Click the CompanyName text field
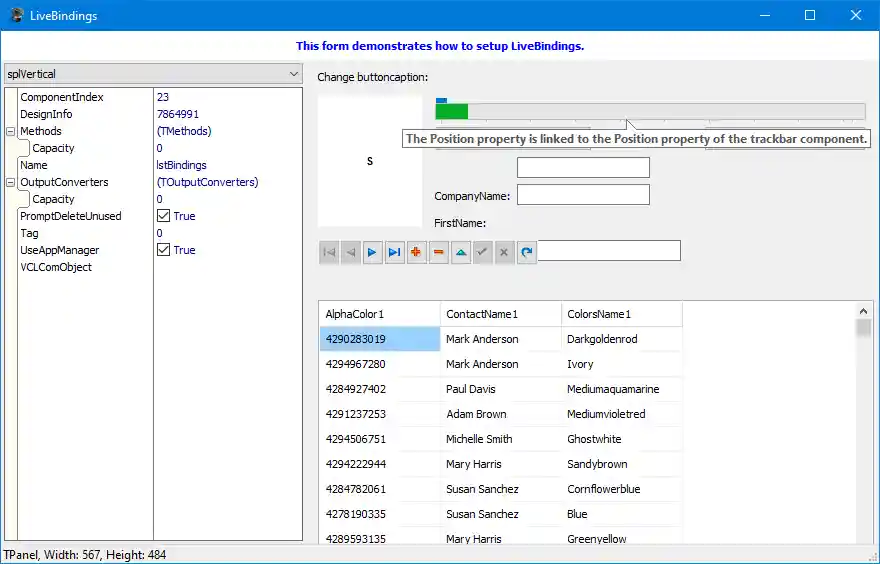 pos(583,195)
